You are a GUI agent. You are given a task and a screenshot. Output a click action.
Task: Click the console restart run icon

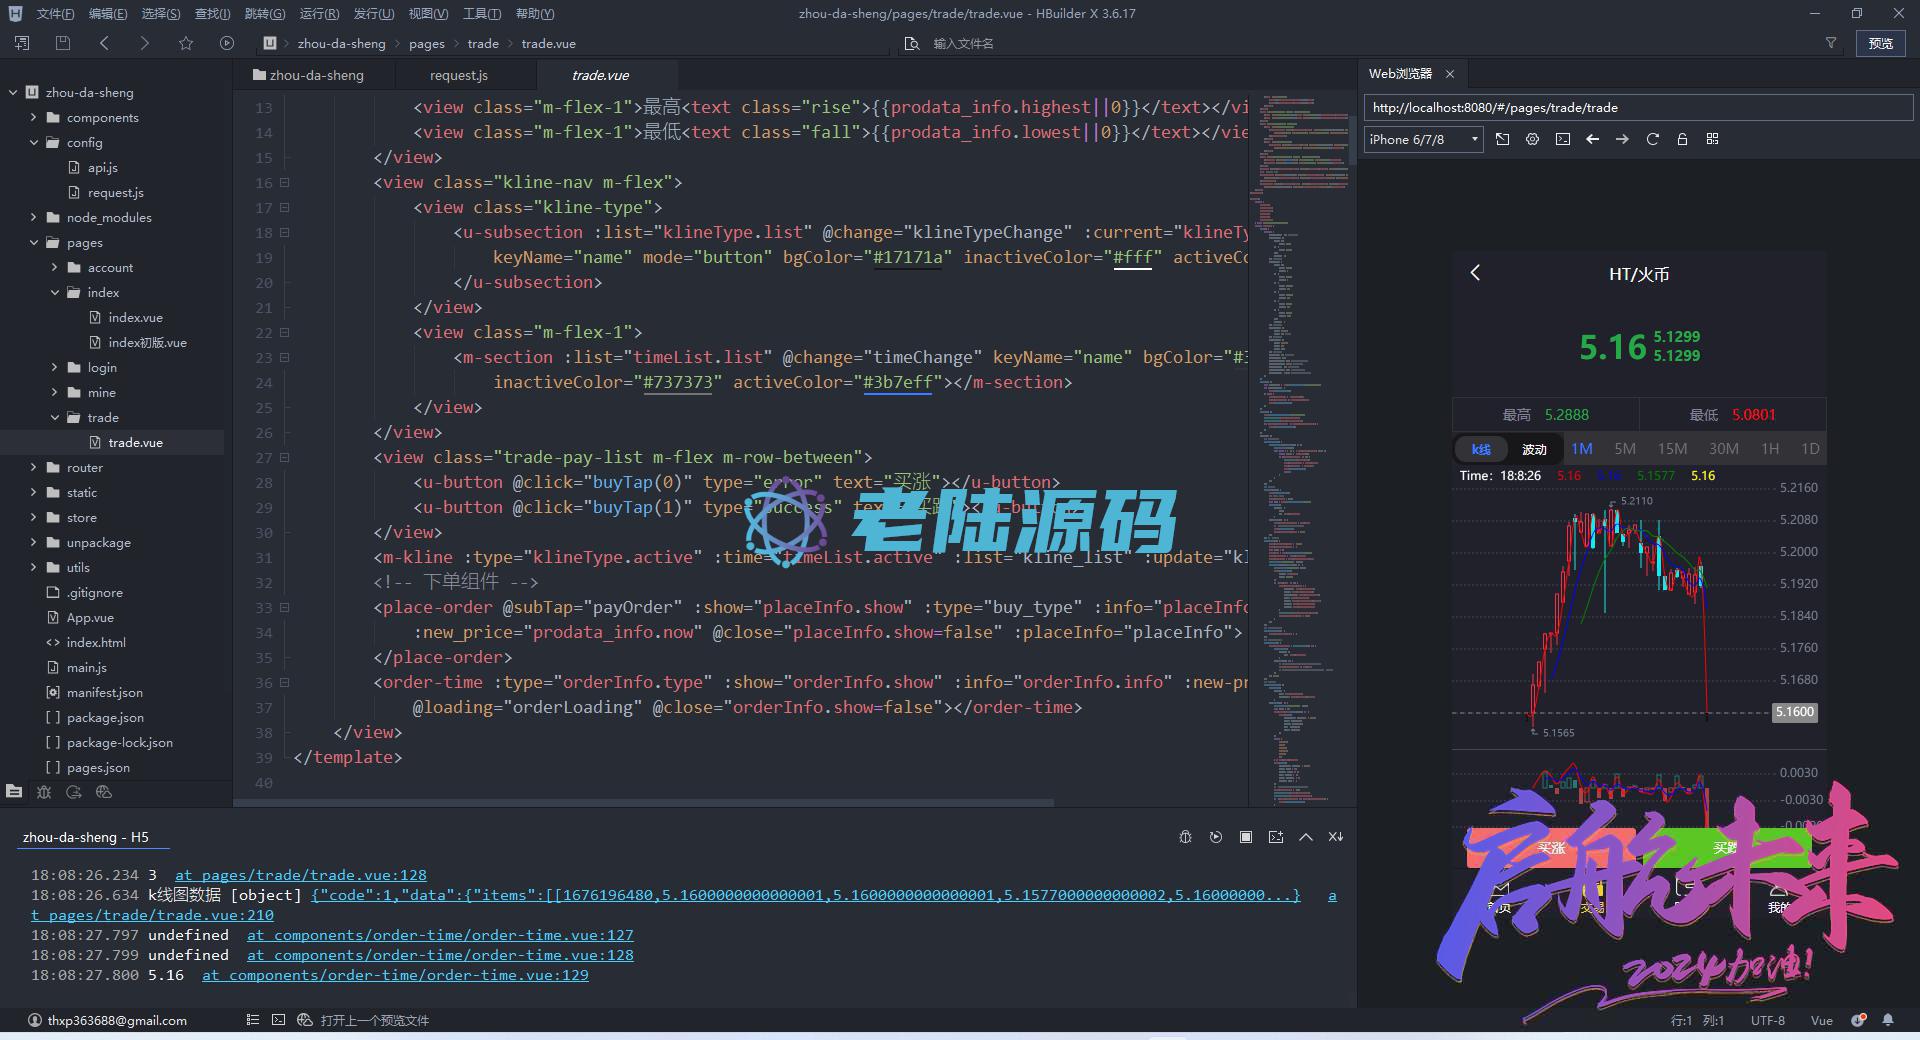(1216, 837)
